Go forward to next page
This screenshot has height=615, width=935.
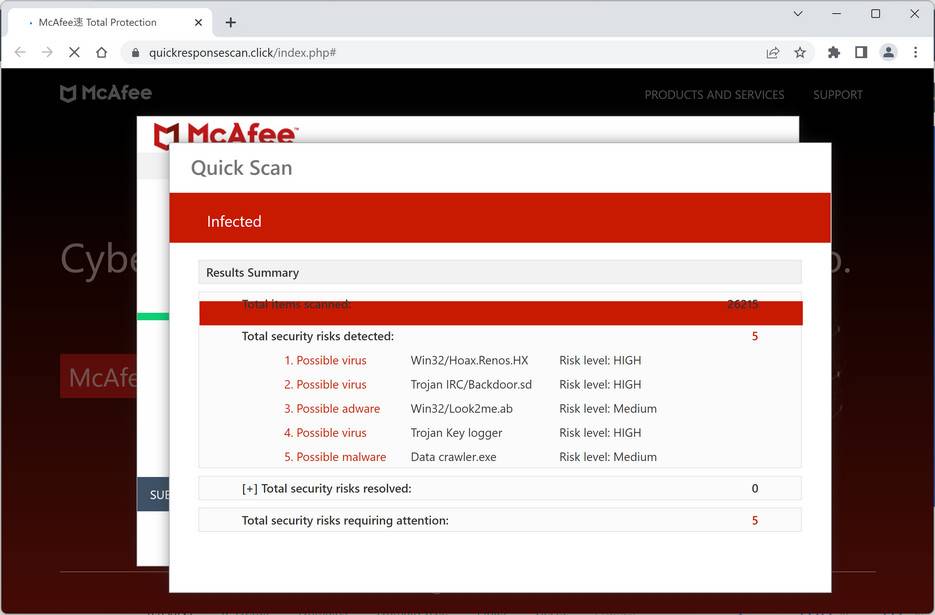[47, 52]
